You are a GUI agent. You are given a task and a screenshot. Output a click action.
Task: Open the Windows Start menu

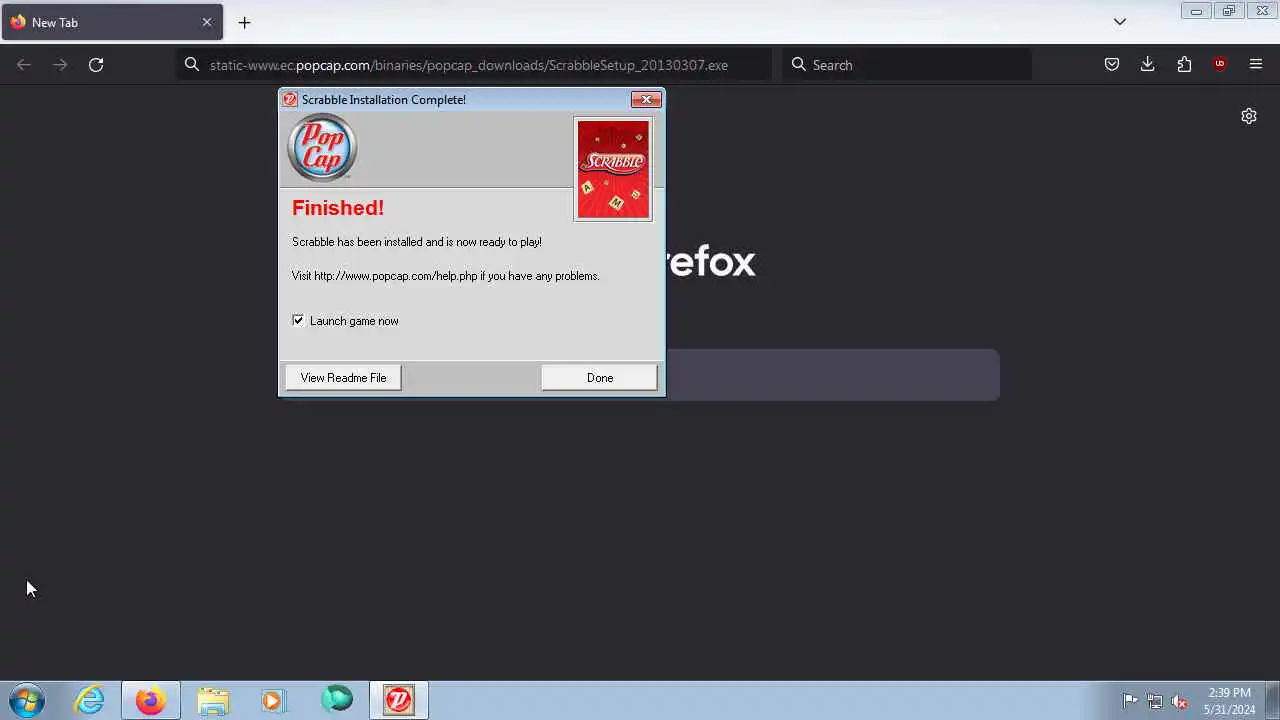click(27, 701)
